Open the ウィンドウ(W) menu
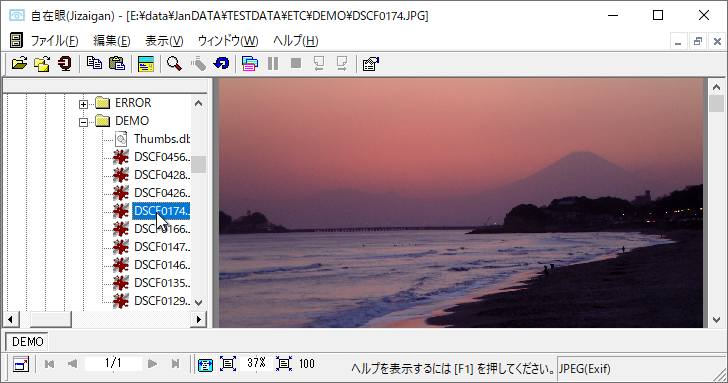This screenshot has height=383, width=728. (x=228, y=41)
